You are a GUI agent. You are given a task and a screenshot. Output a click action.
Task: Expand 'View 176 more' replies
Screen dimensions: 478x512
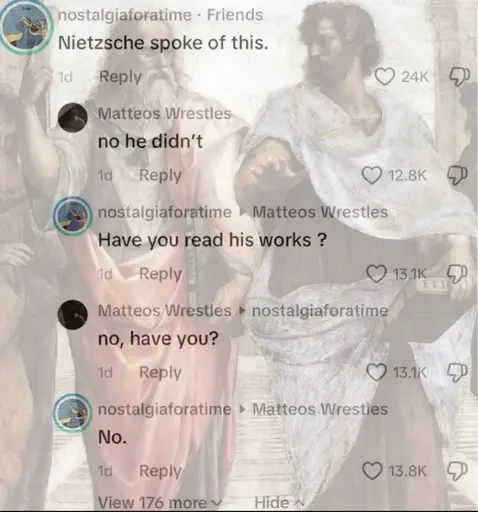(x=160, y=502)
